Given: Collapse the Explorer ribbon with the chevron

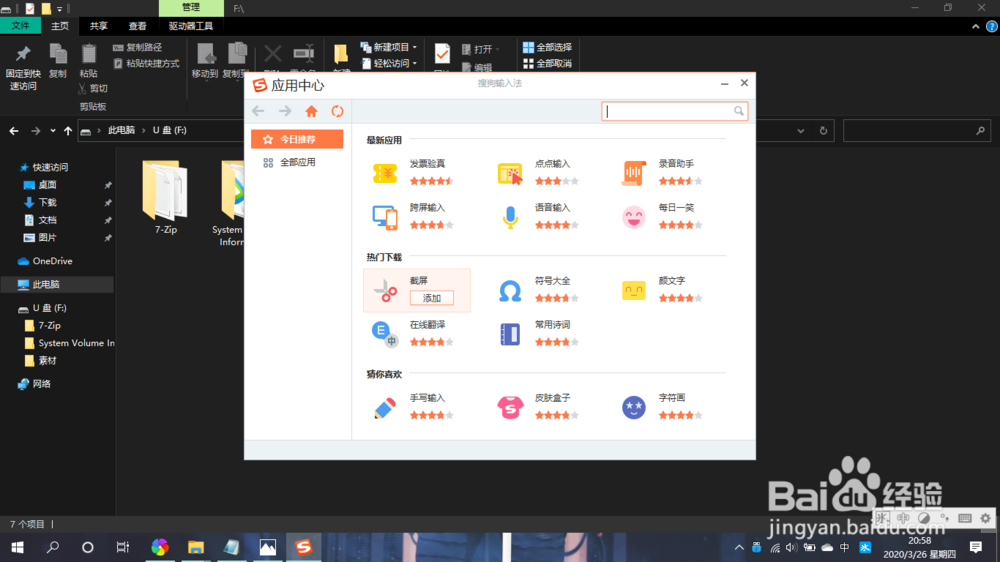Looking at the screenshot, I should point(976,26).
